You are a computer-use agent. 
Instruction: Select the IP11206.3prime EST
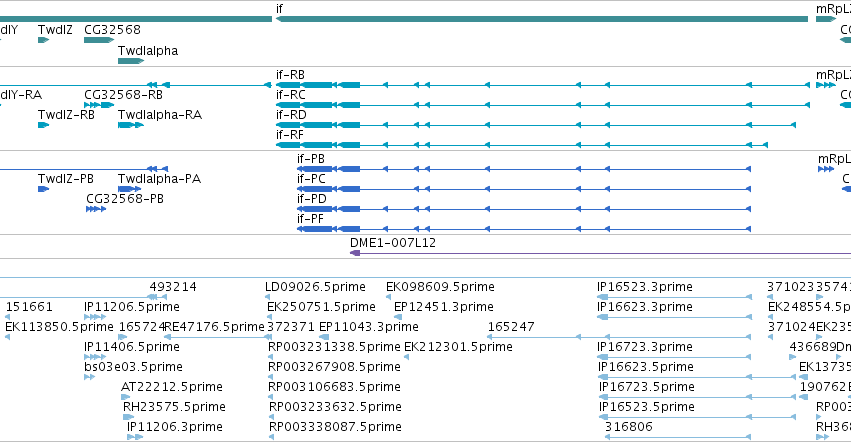[175, 428]
